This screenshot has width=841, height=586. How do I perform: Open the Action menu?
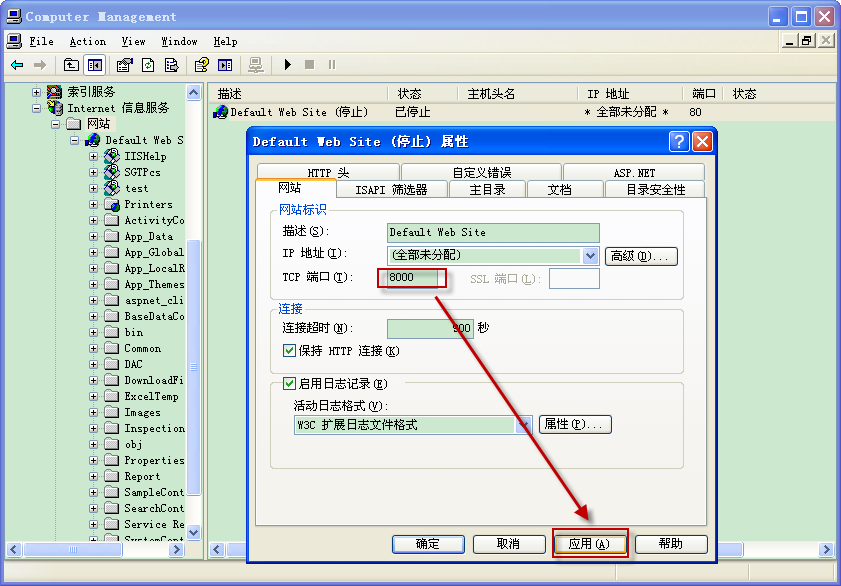[87, 41]
